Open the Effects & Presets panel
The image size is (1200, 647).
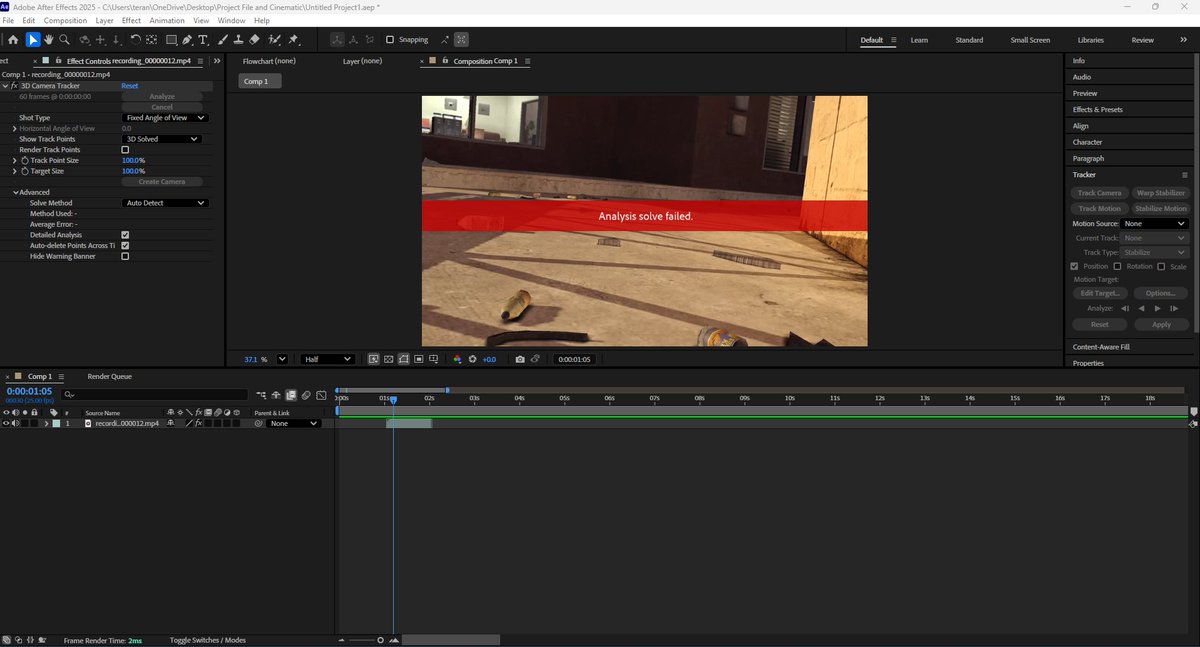click(1097, 109)
